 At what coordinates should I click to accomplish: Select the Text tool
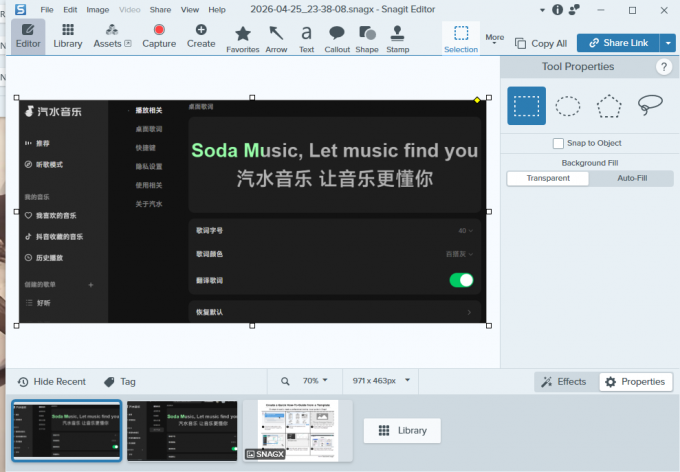[x=306, y=39]
